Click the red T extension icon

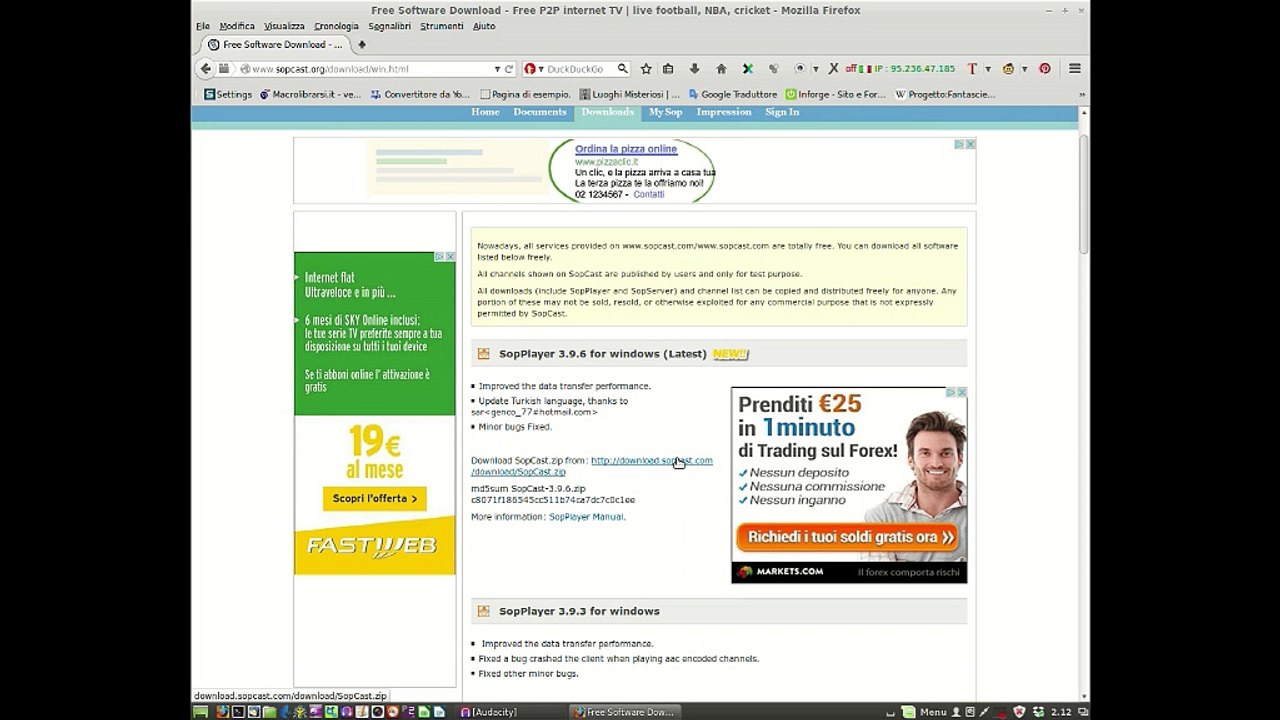972,69
